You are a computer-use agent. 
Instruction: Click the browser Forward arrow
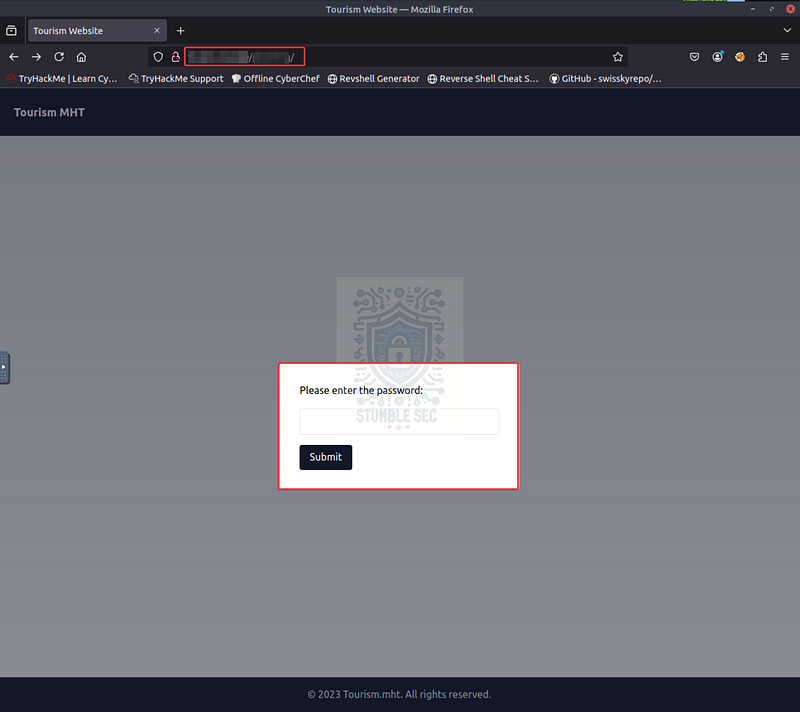pyautogui.click(x=36, y=57)
